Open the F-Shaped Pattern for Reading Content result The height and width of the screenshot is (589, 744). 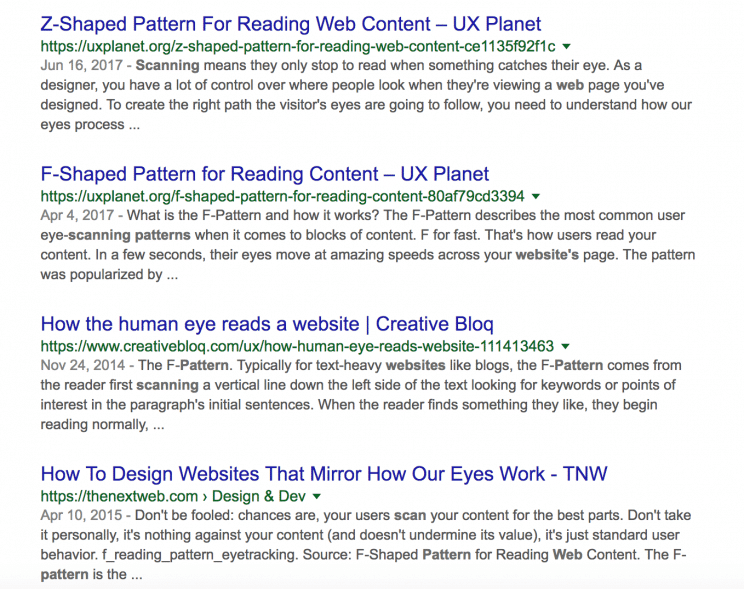(264, 174)
